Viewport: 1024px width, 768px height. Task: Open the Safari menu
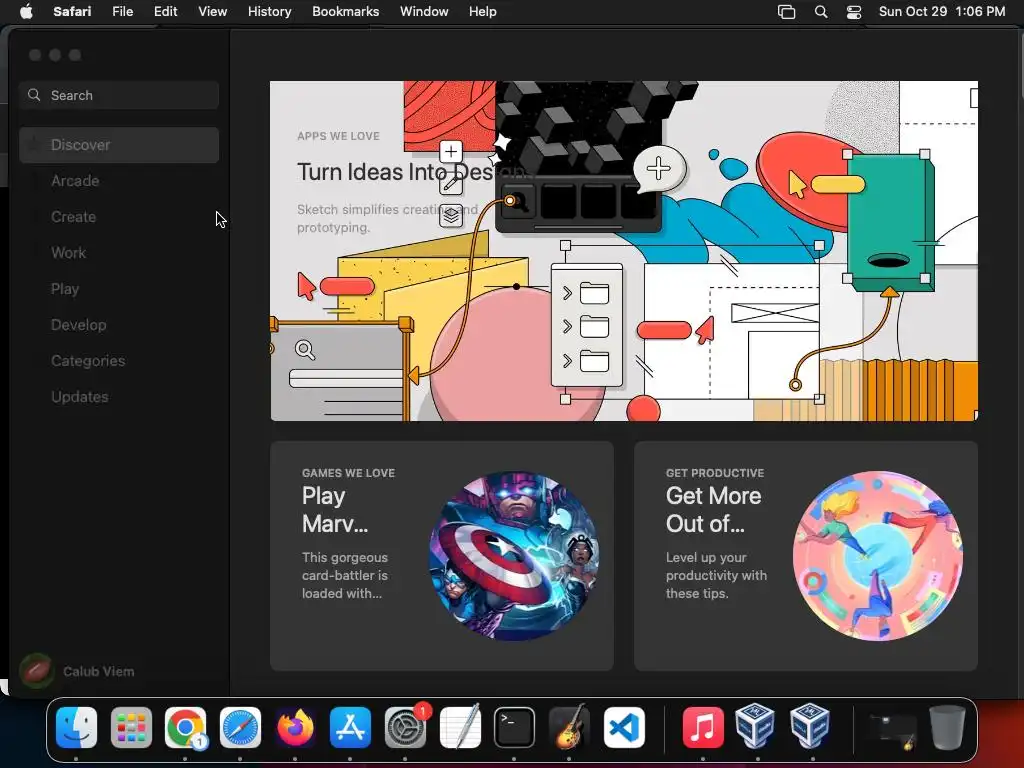[x=72, y=11]
